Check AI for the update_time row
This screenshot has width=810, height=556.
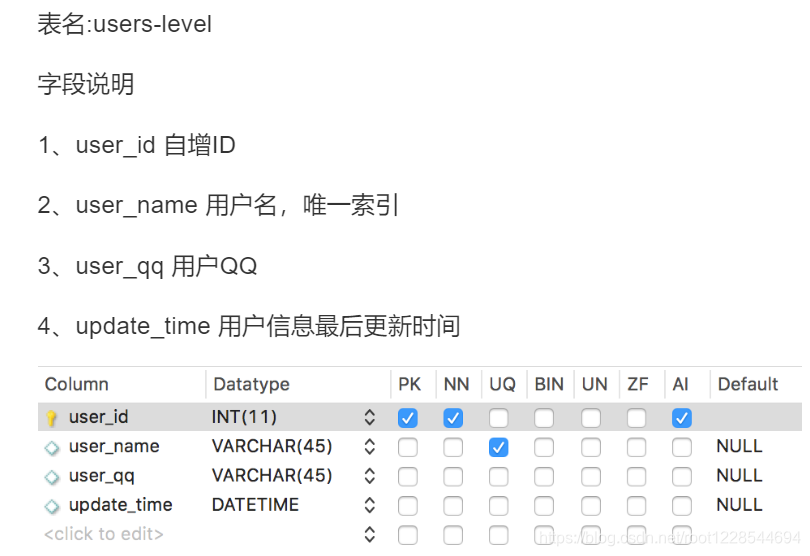681,506
